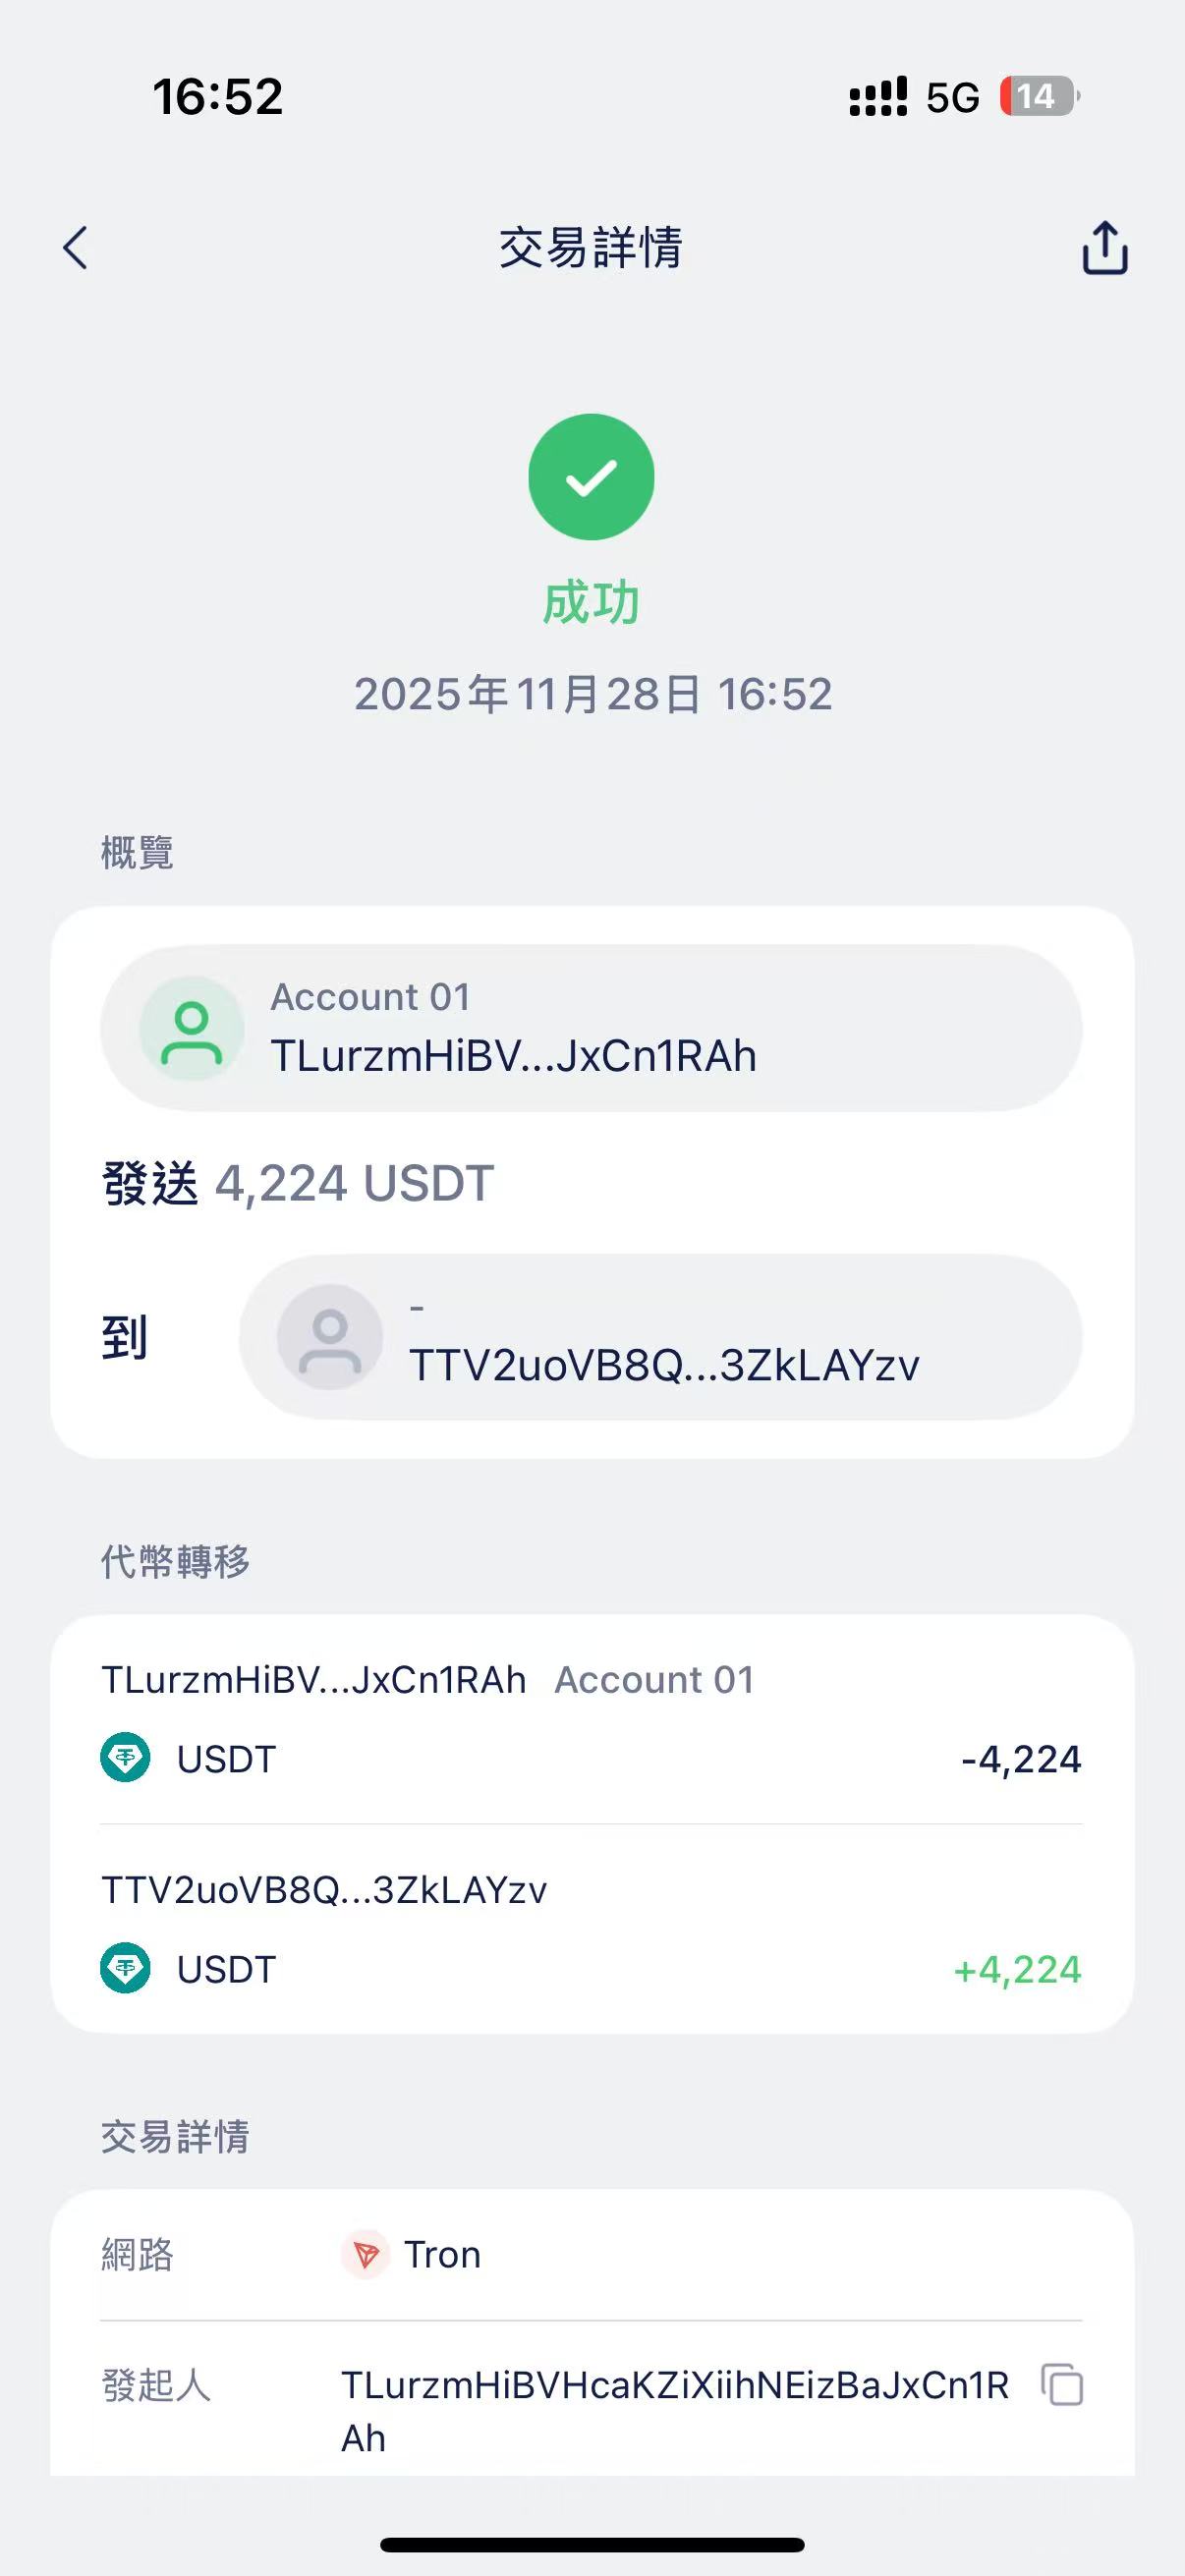Tap the full initiator address text
The width and height of the screenshot is (1185, 2576).
(674, 2410)
